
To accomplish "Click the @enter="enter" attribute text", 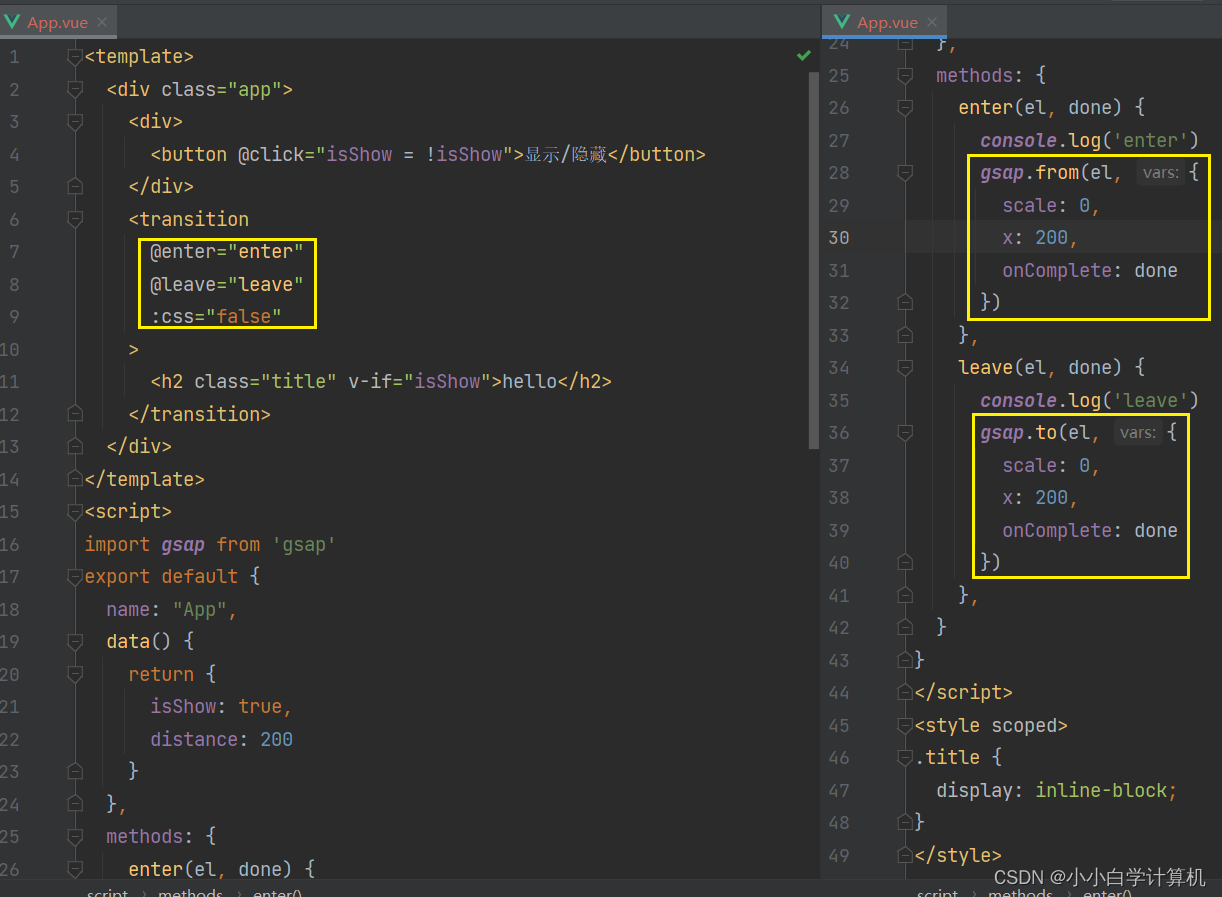I will click(x=227, y=252).
